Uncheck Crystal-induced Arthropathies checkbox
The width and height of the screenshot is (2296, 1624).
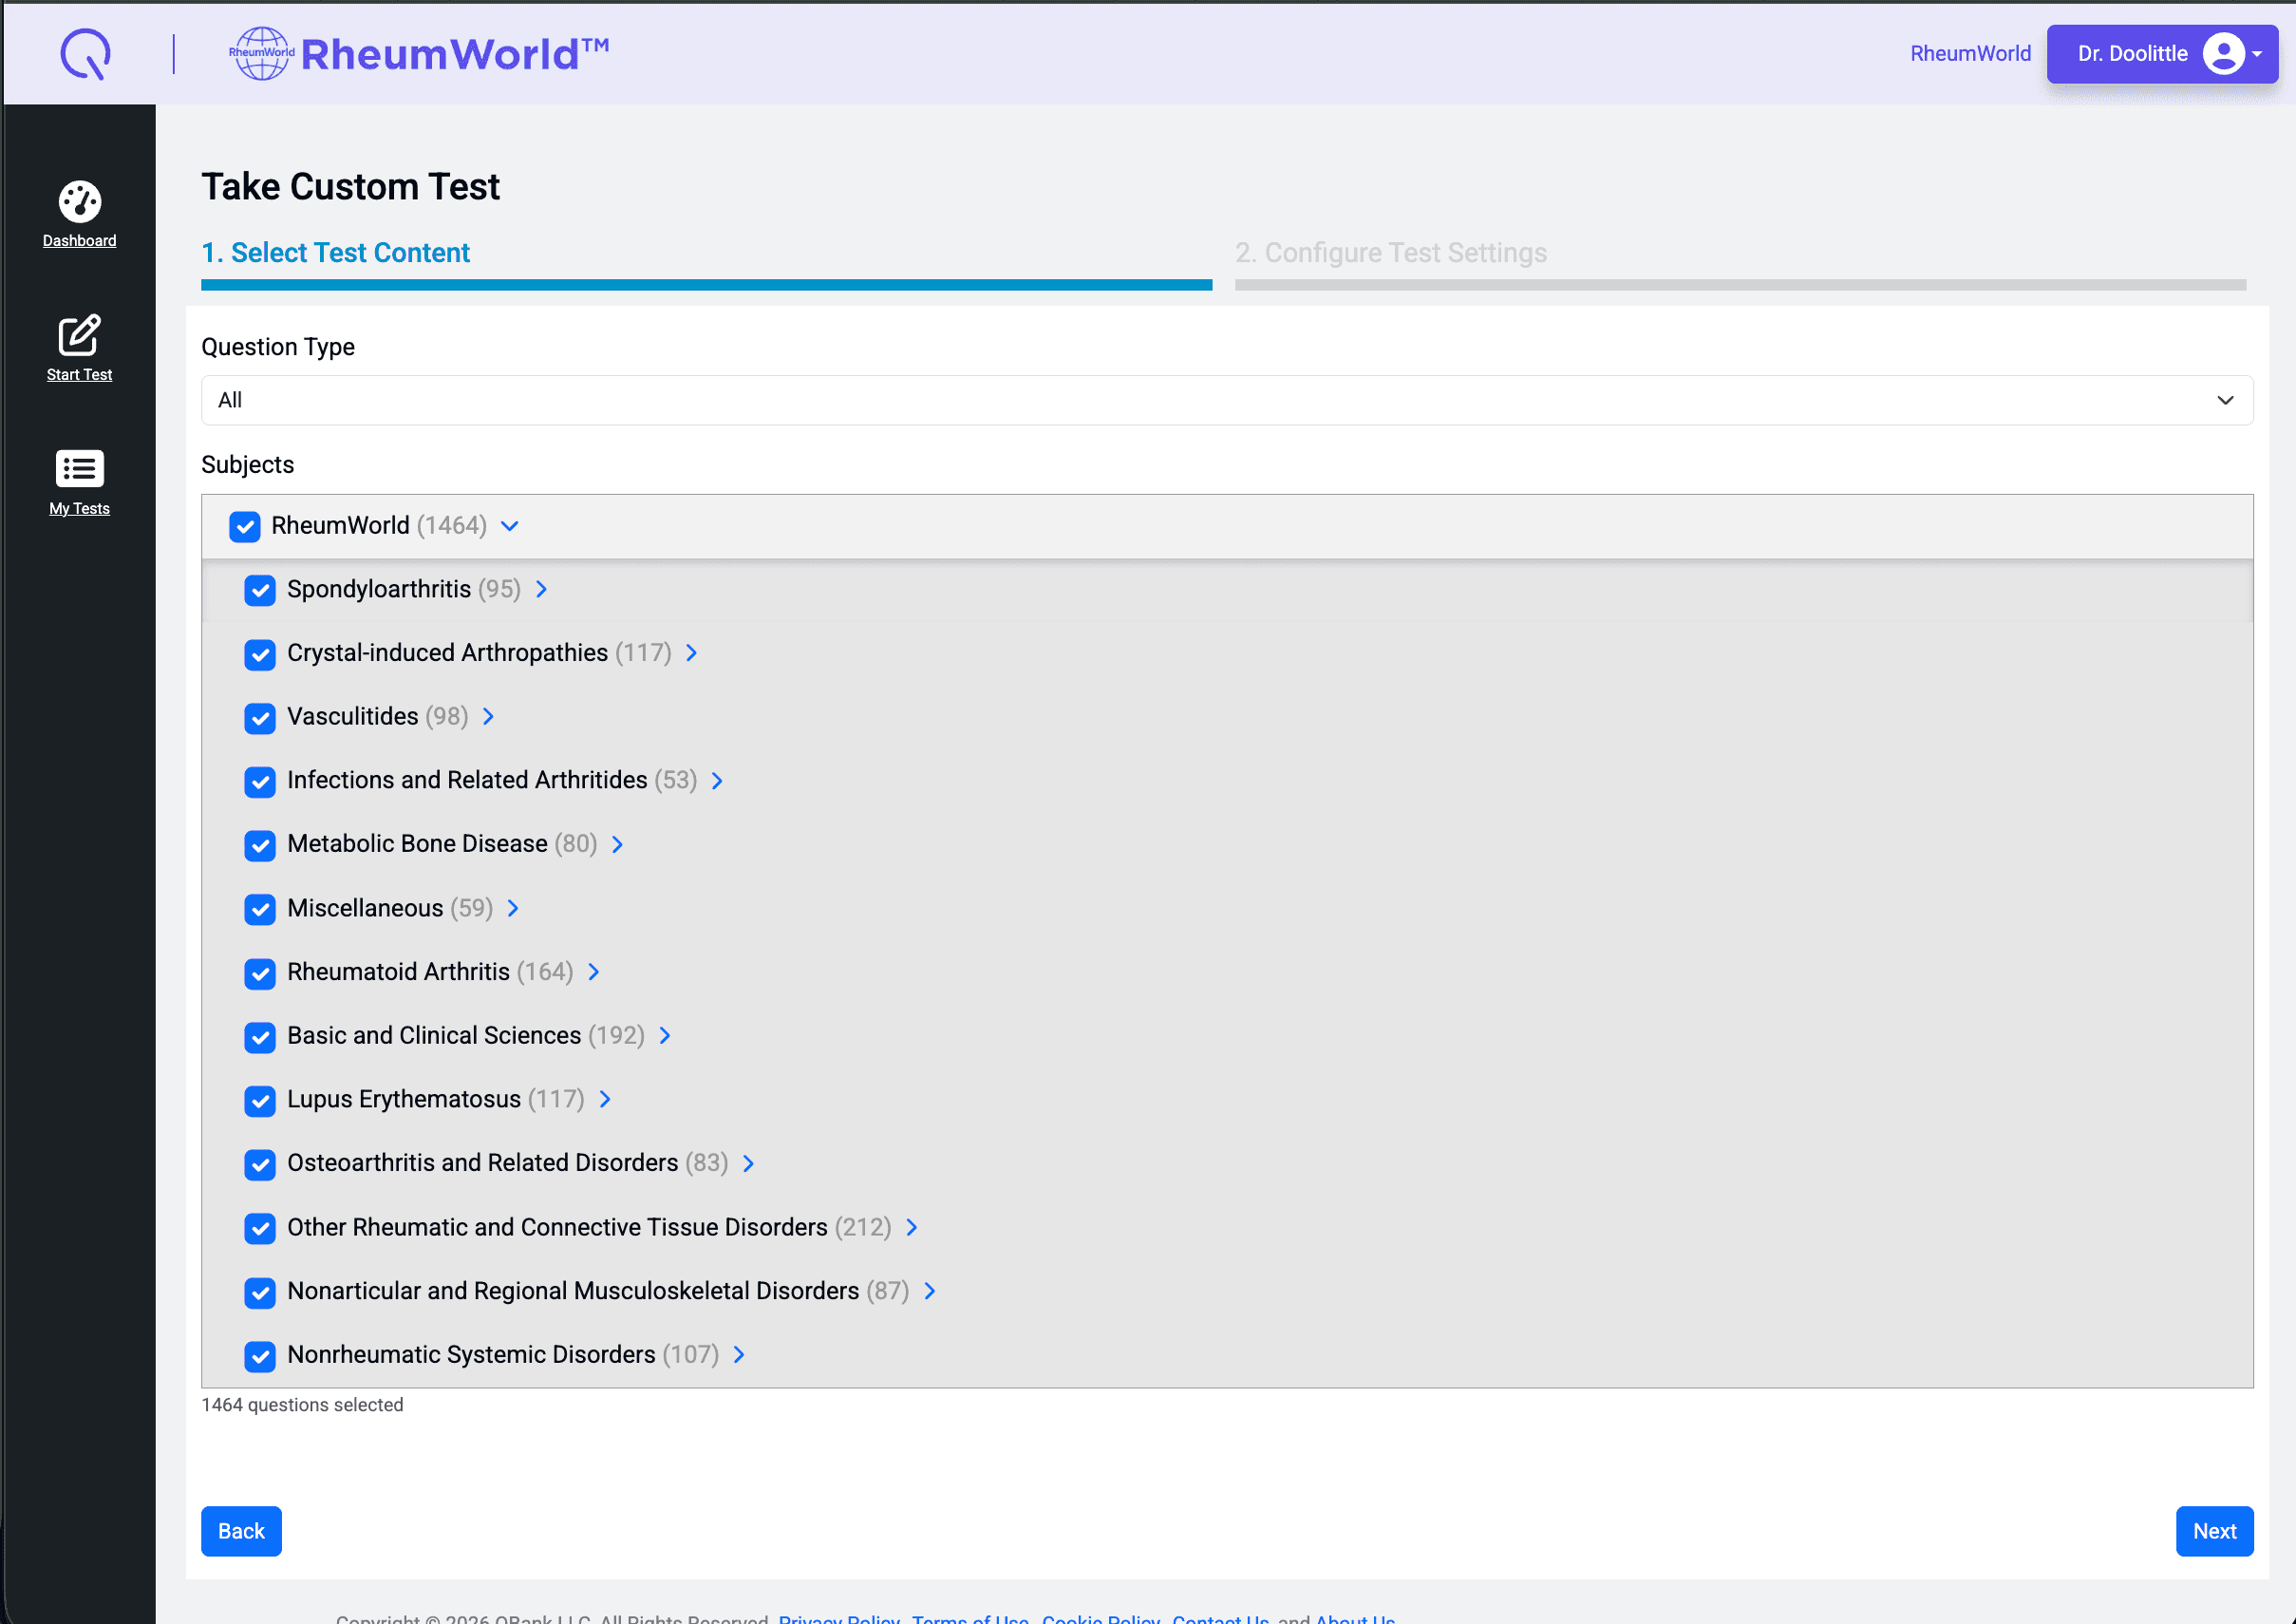260,654
